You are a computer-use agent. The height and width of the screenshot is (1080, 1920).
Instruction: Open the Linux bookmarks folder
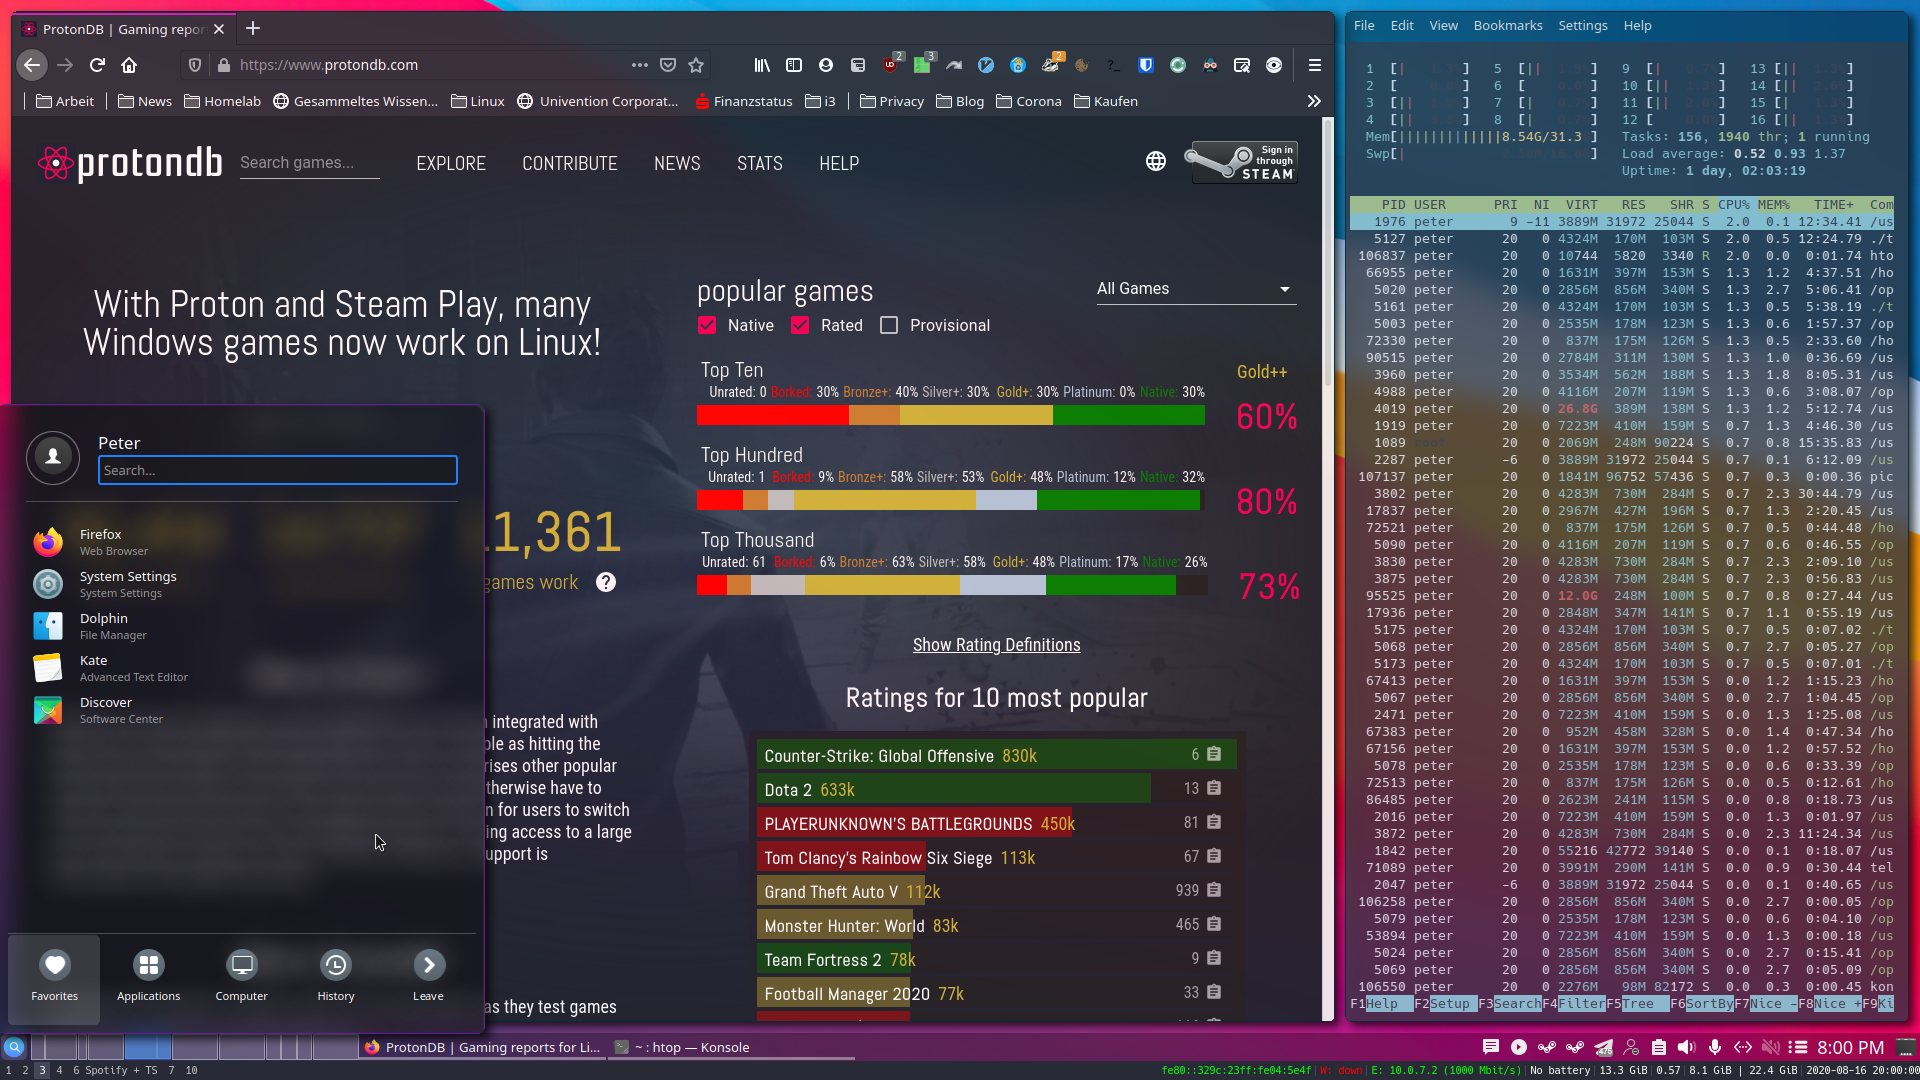pyautogui.click(x=477, y=101)
